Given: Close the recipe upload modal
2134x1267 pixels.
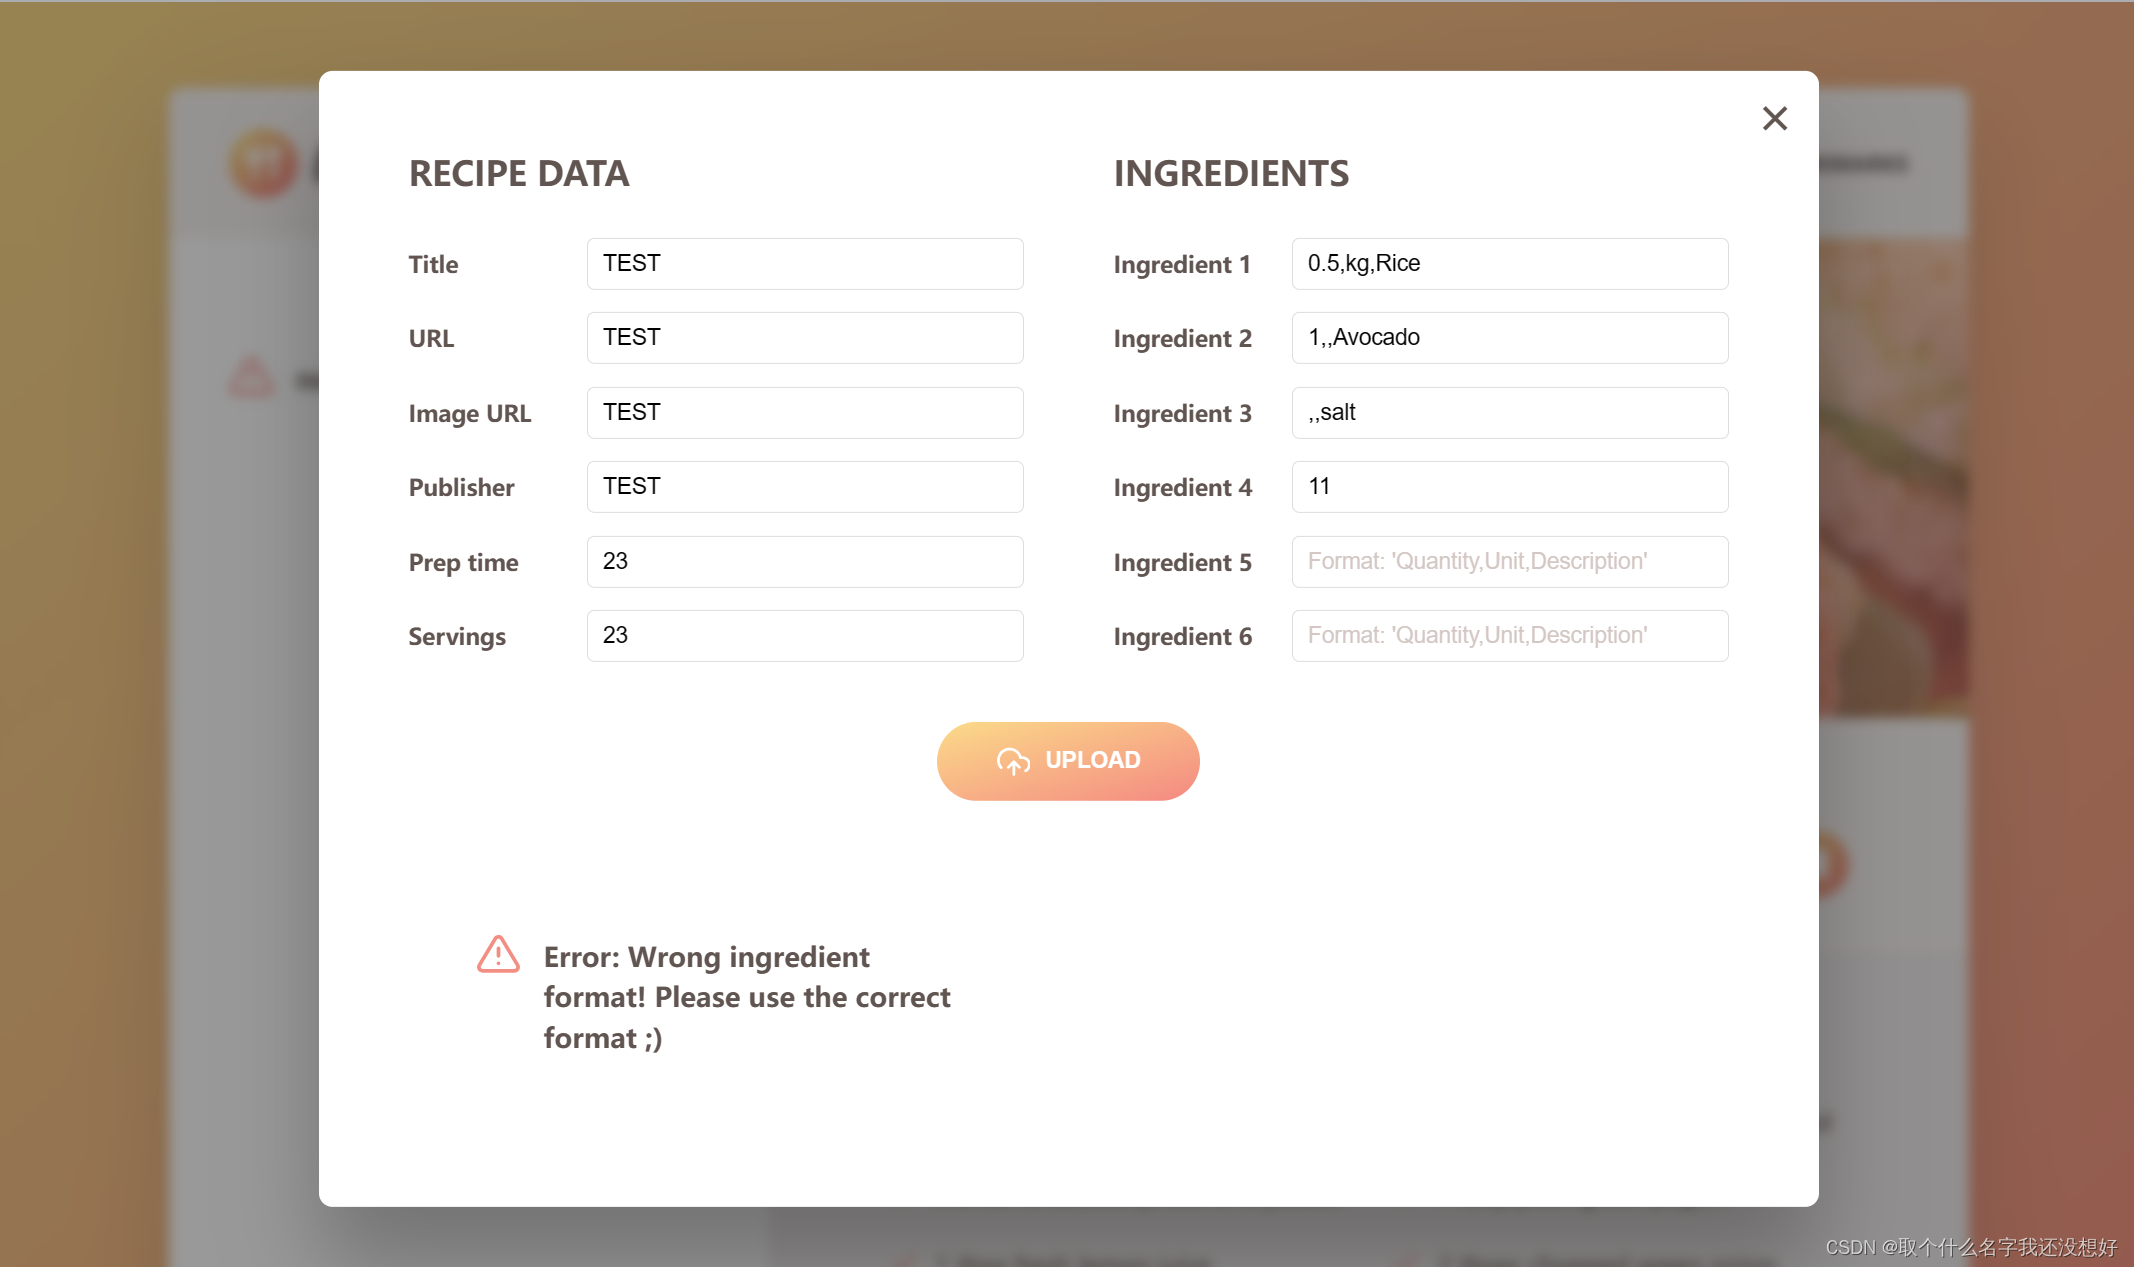Looking at the screenshot, I should 1774,118.
